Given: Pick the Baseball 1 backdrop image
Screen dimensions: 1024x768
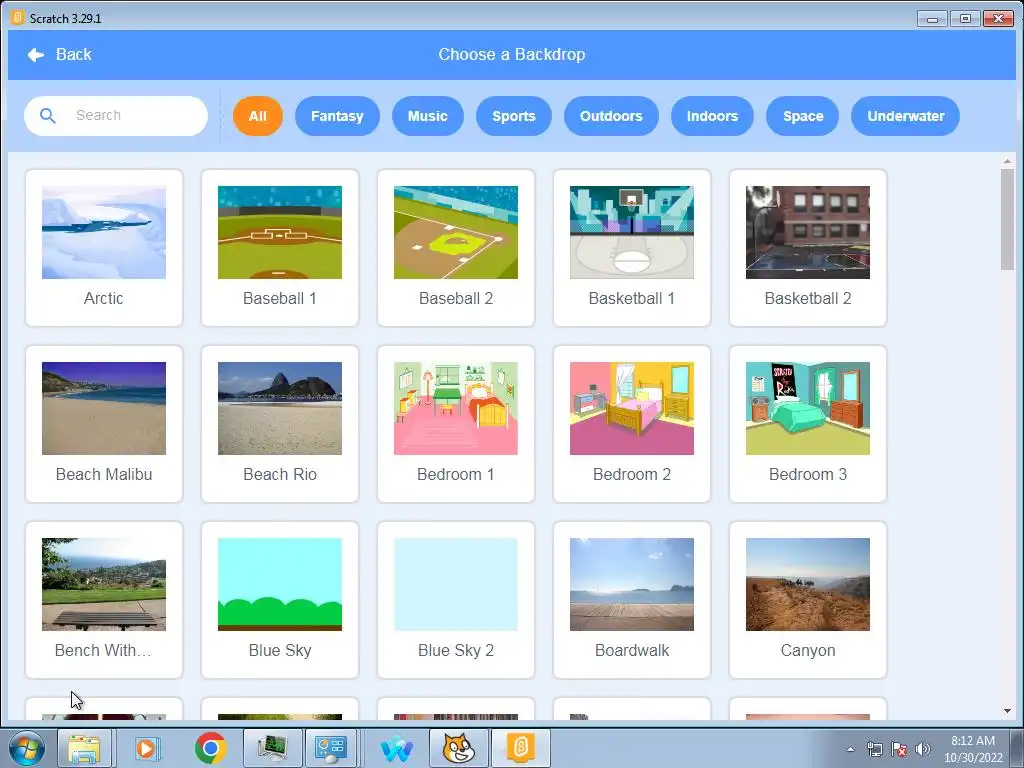Looking at the screenshot, I should [280, 232].
